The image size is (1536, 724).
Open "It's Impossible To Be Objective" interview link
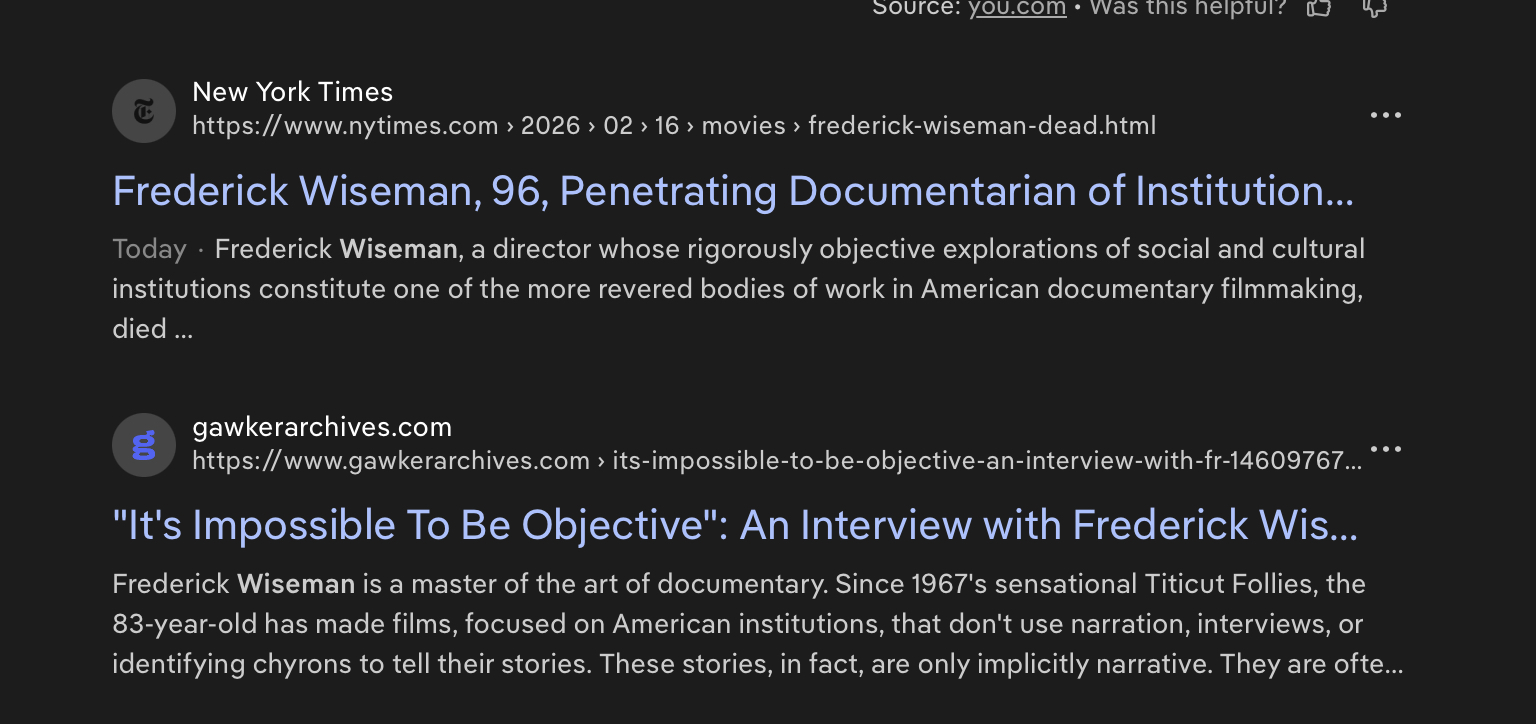click(x=734, y=525)
